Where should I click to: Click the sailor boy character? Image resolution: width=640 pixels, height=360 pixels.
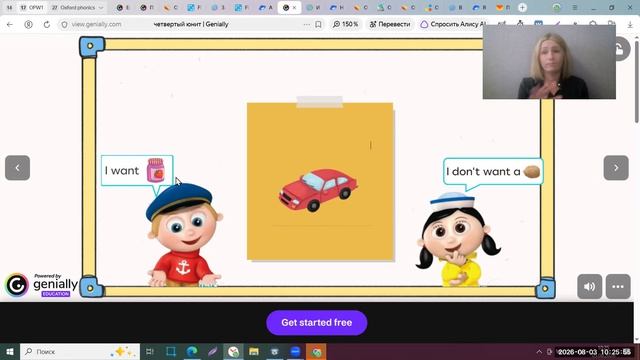184,236
